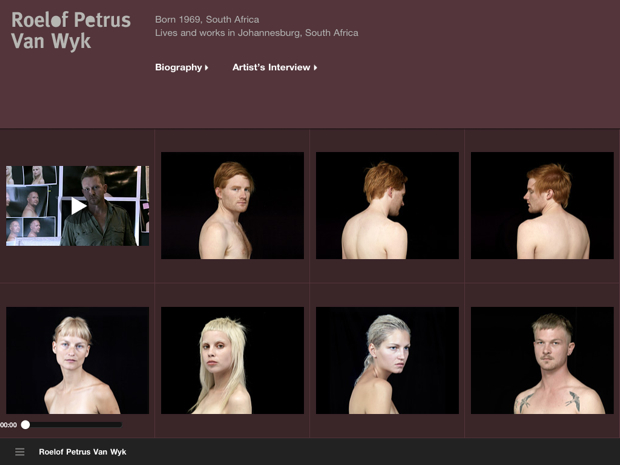The height and width of the screenshot is (465, 620).
Task: Open portrait of red-haired man facing camera
Action: click(x=232, y=206)
